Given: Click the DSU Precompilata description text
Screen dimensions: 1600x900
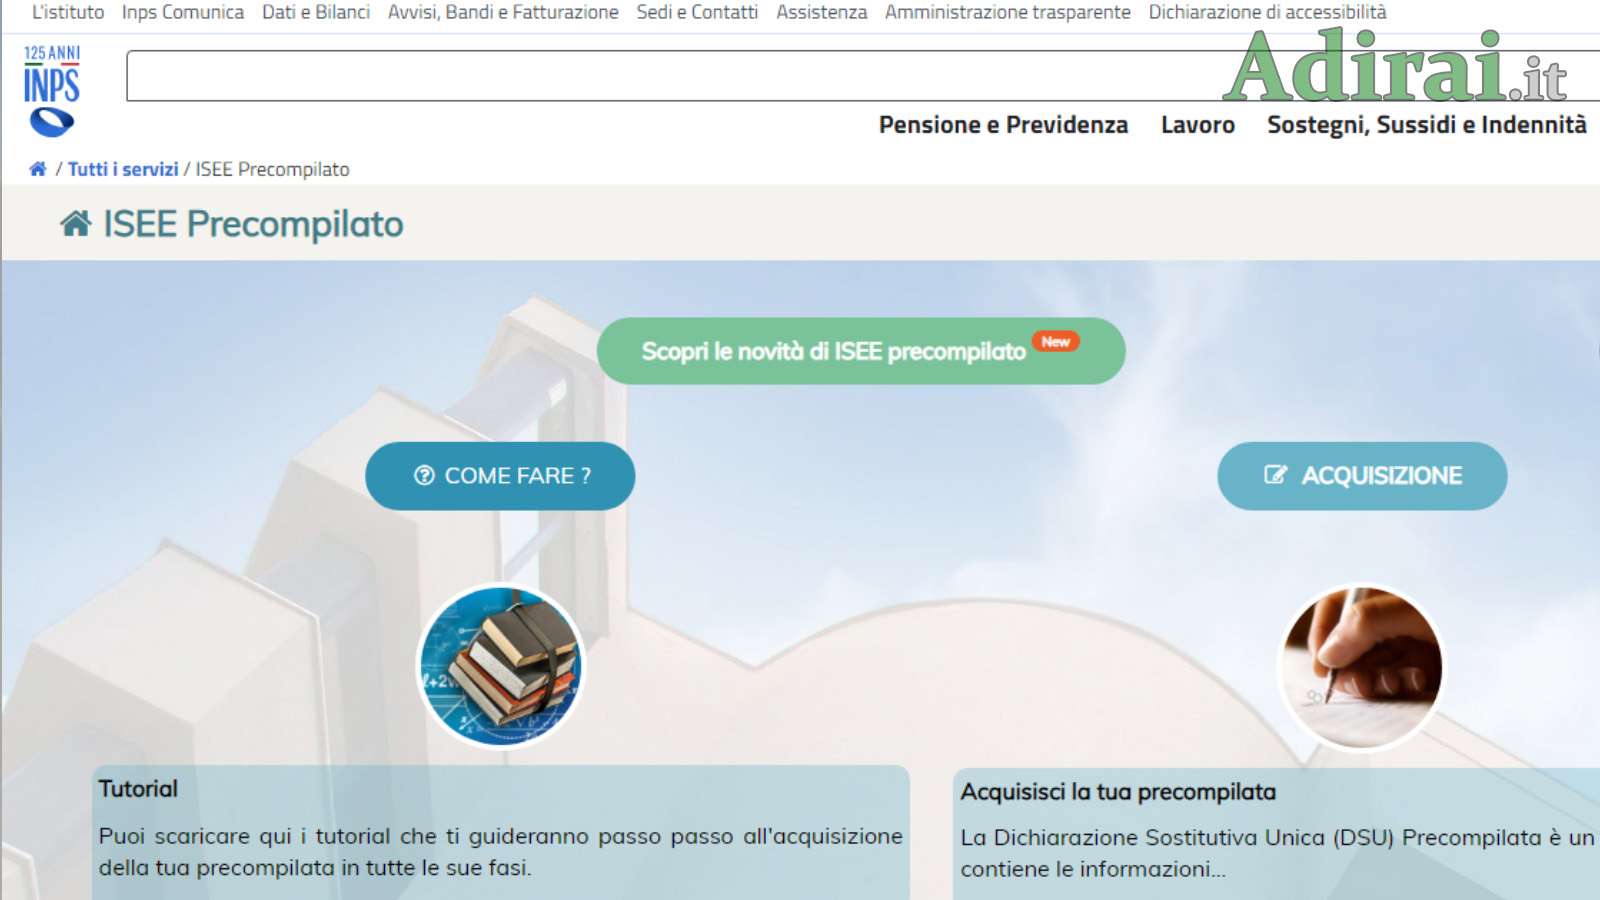Looking at the screenshot, I should pos(1278,853).
